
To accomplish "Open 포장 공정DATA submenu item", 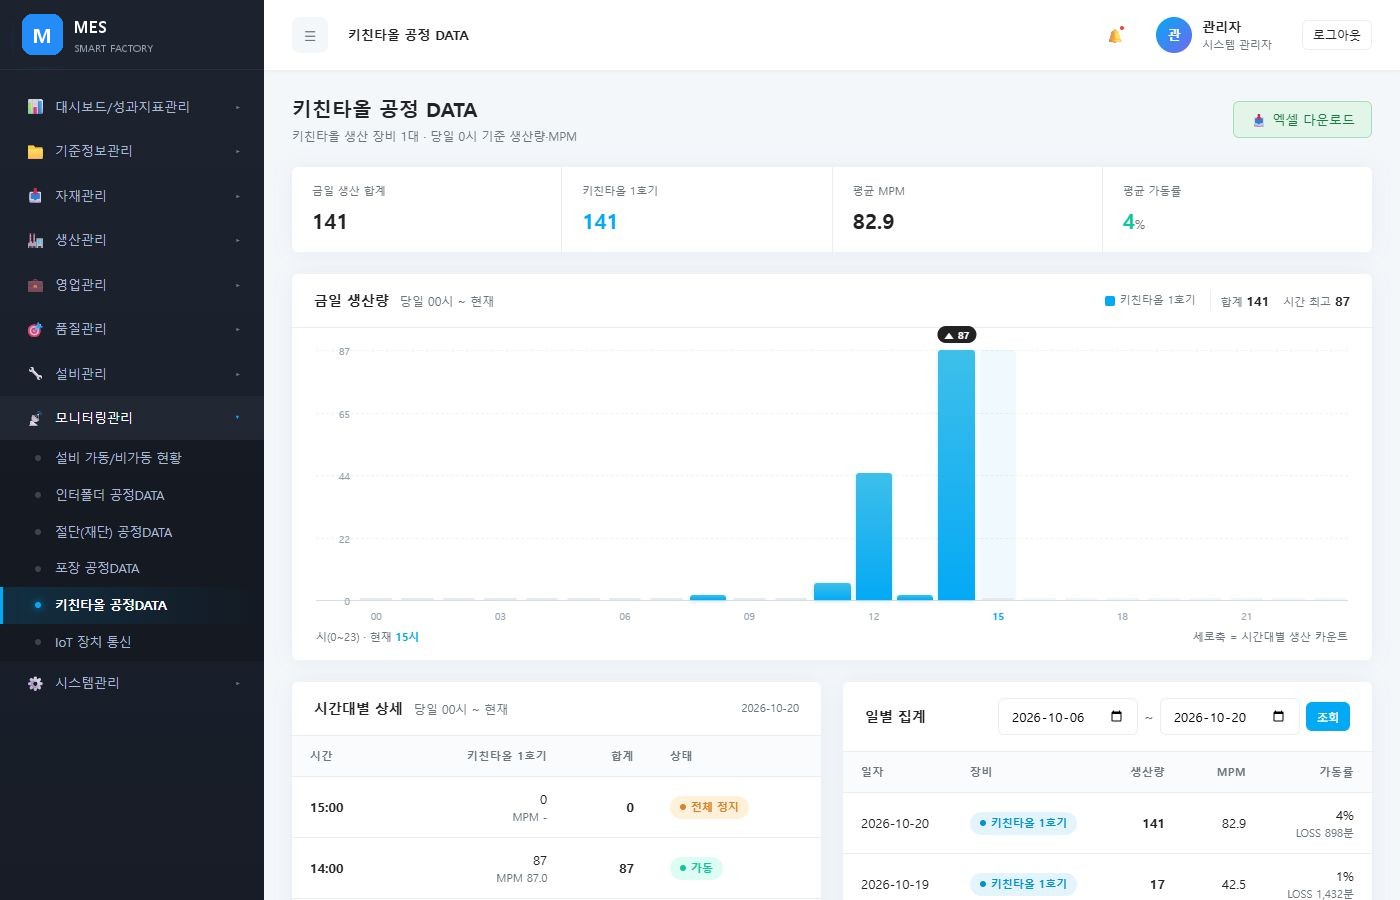I will (132, 568).
